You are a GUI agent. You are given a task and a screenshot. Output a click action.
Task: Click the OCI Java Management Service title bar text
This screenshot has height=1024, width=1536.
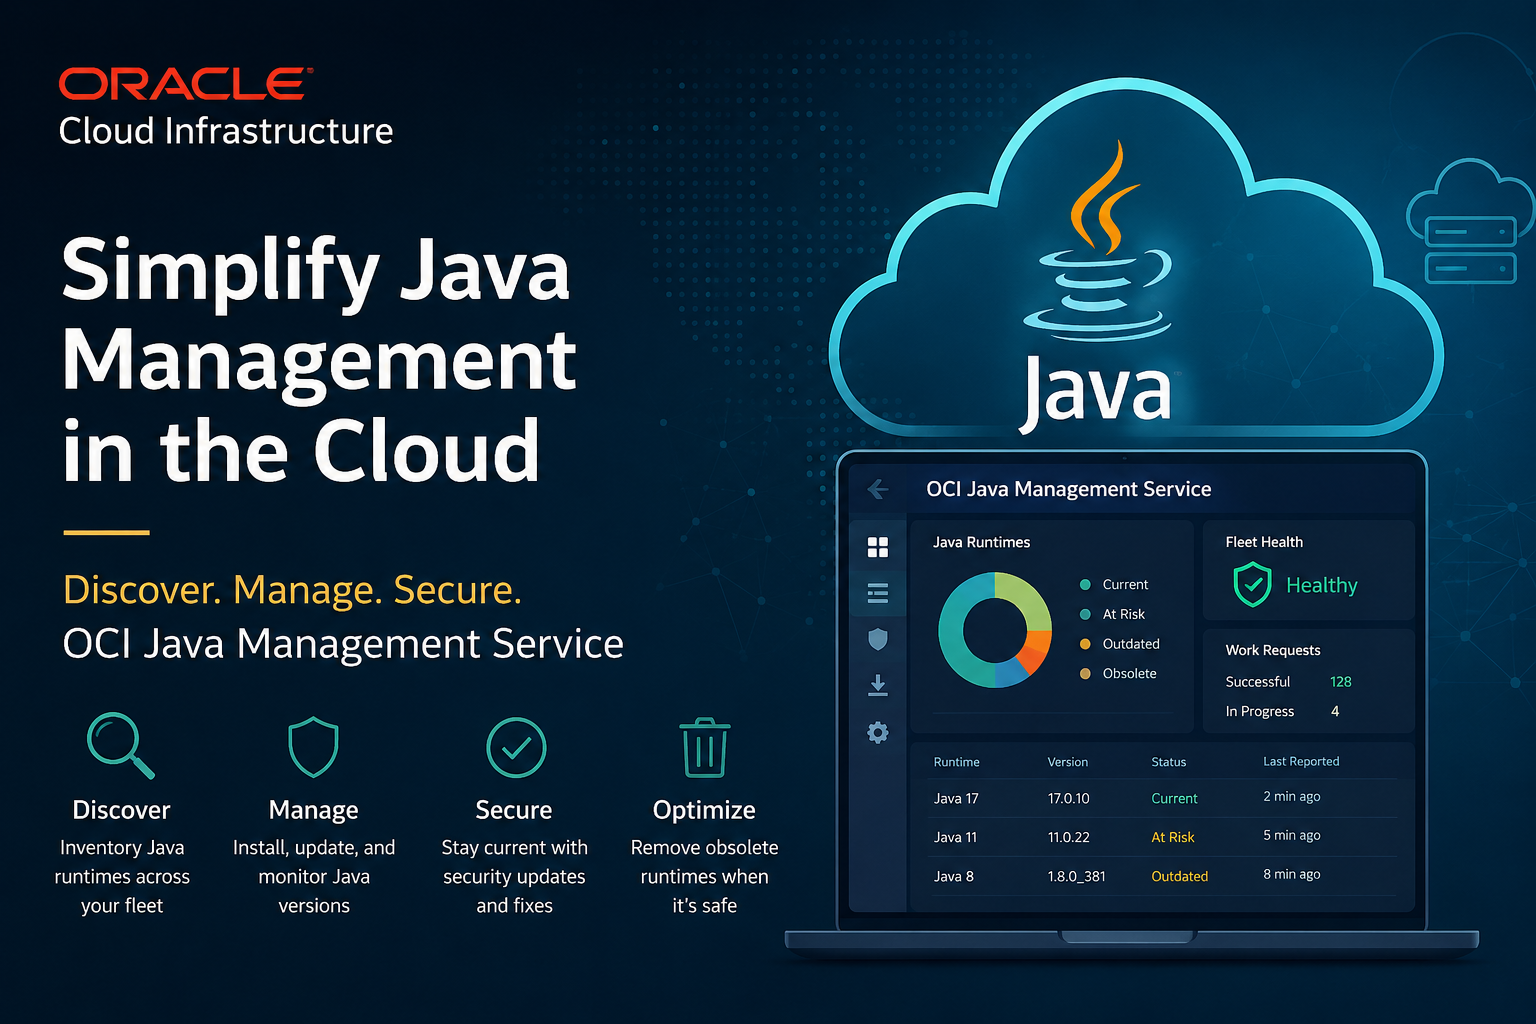[1068, 489]
